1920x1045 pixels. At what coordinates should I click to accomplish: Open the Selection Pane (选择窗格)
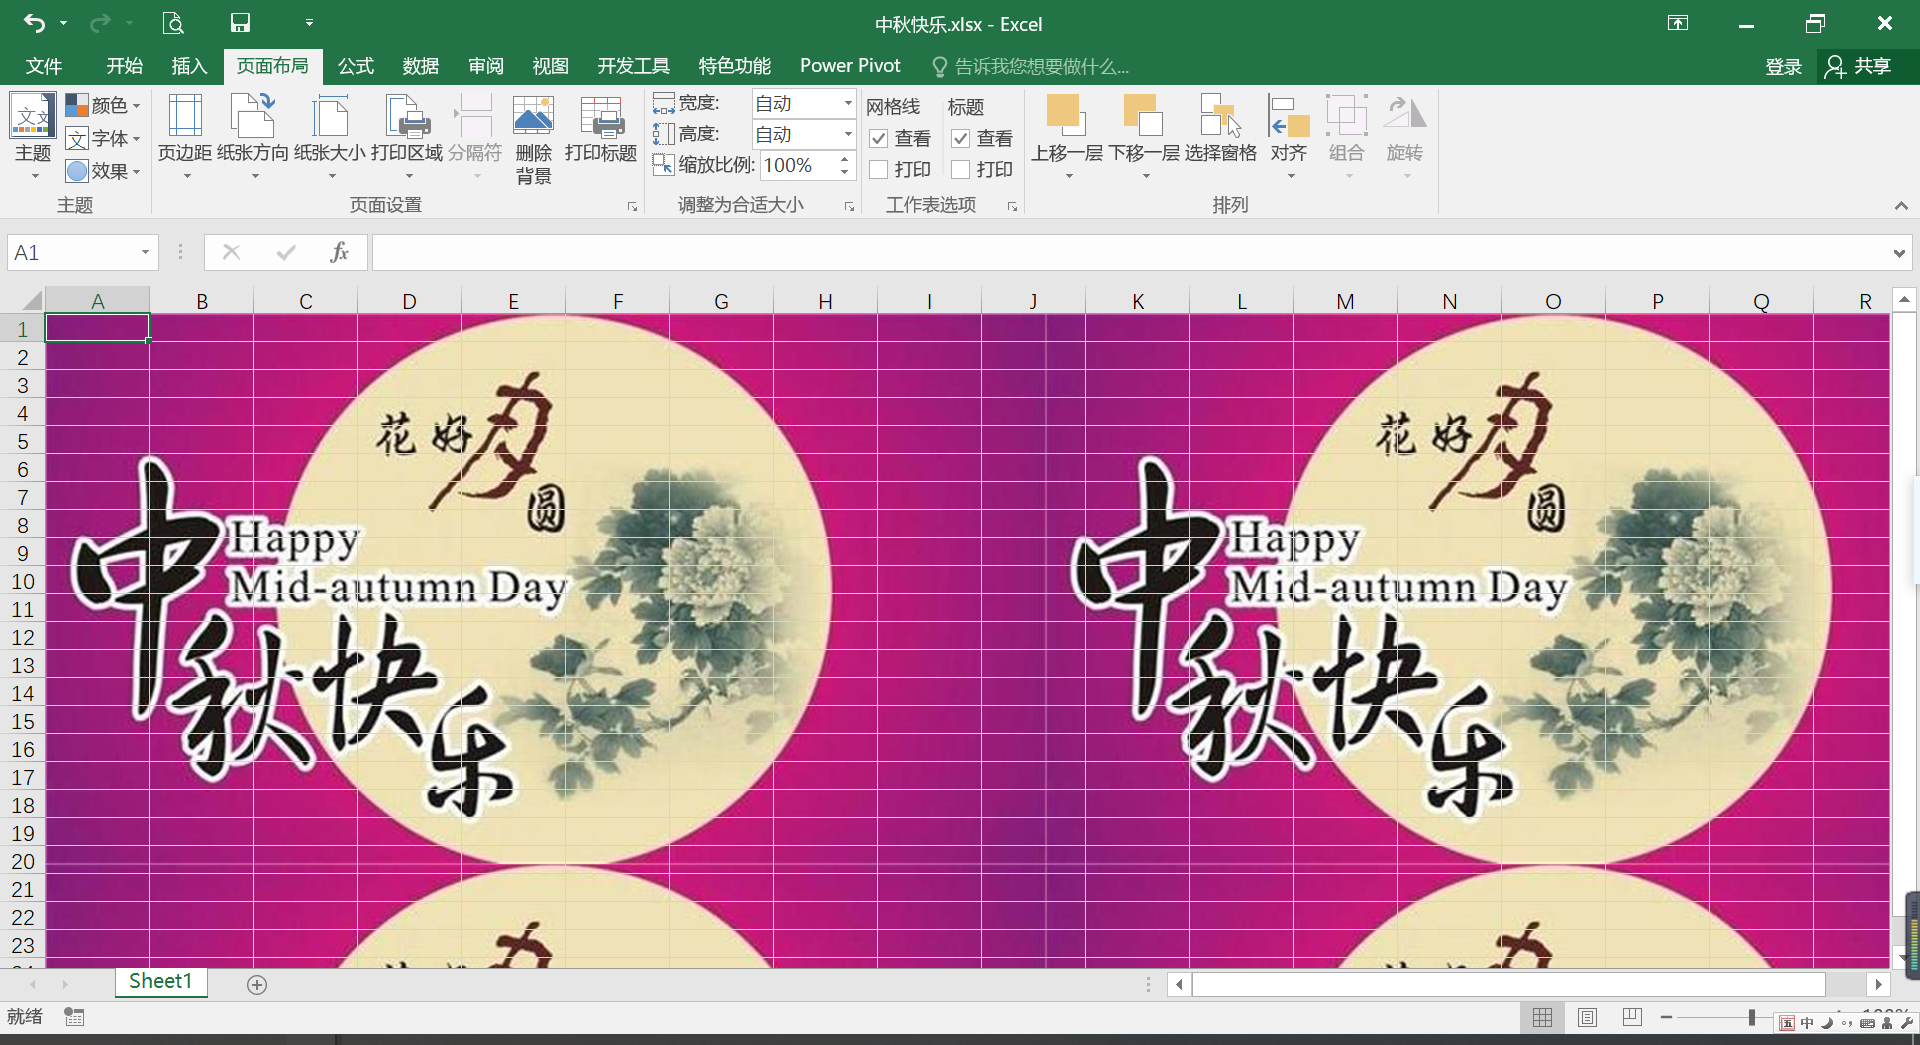[1221, 130]
